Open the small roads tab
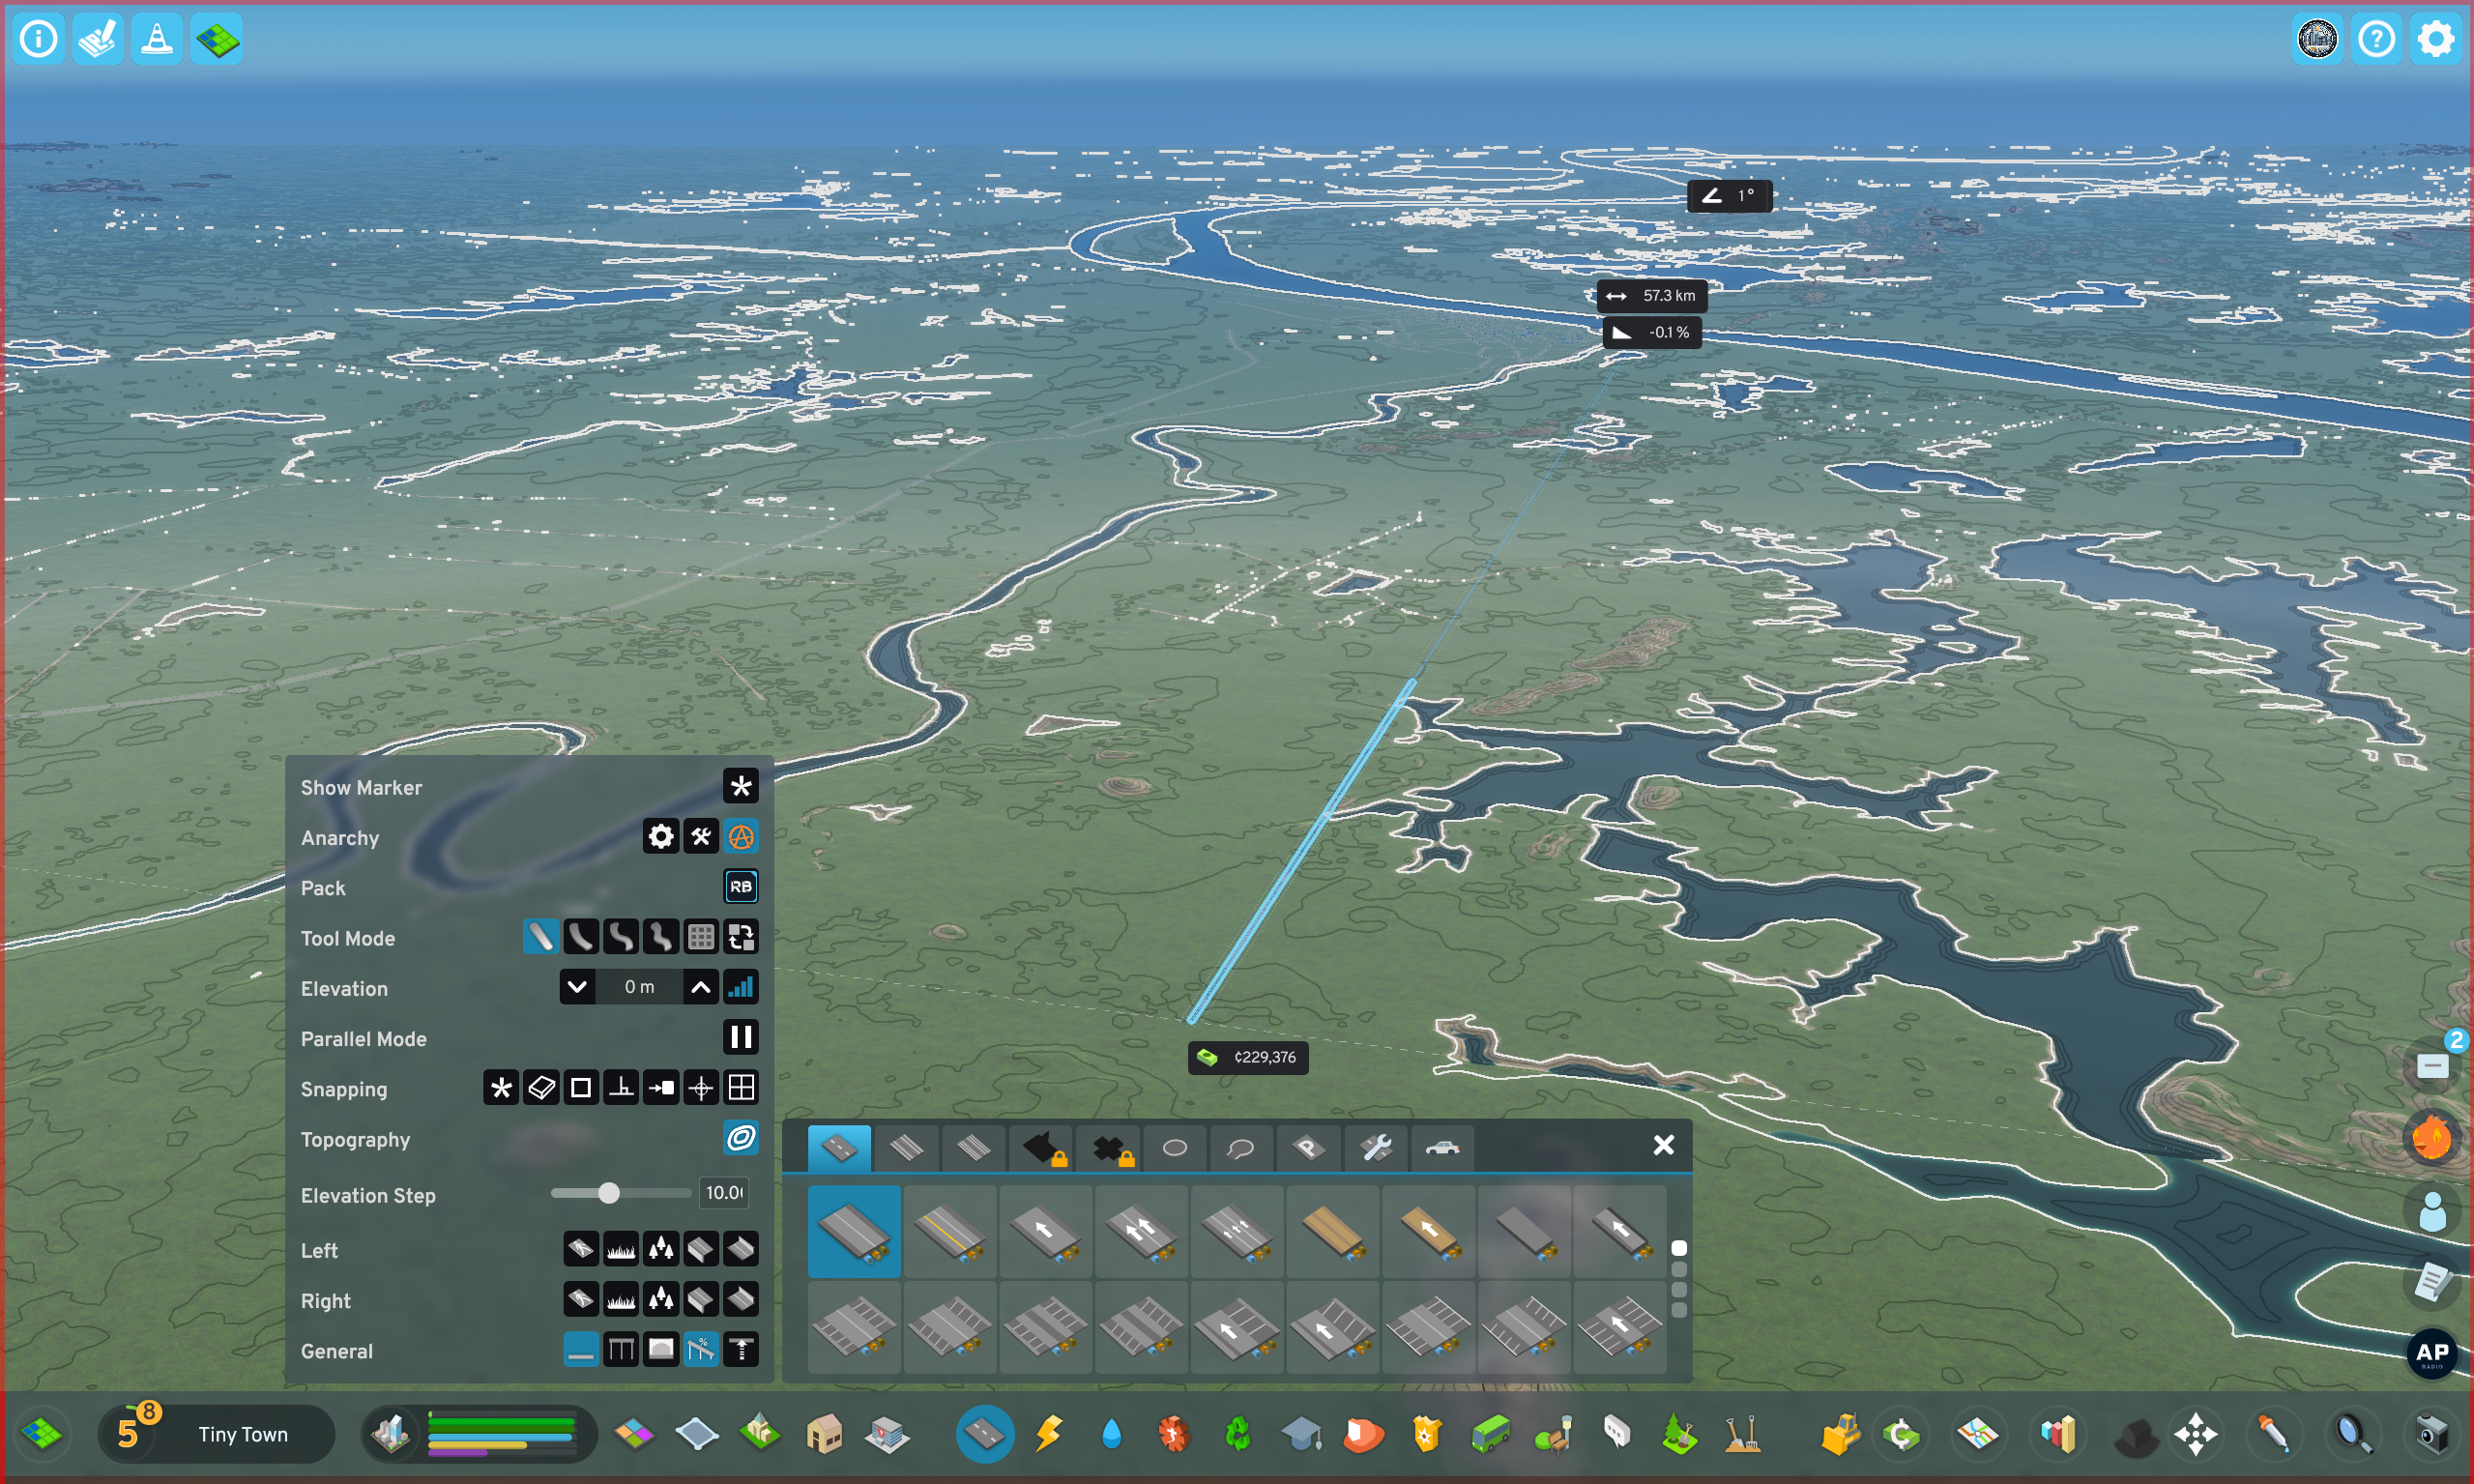Image resolution: width=2474 pixels, height=1484 pixels. (838, 1147)
